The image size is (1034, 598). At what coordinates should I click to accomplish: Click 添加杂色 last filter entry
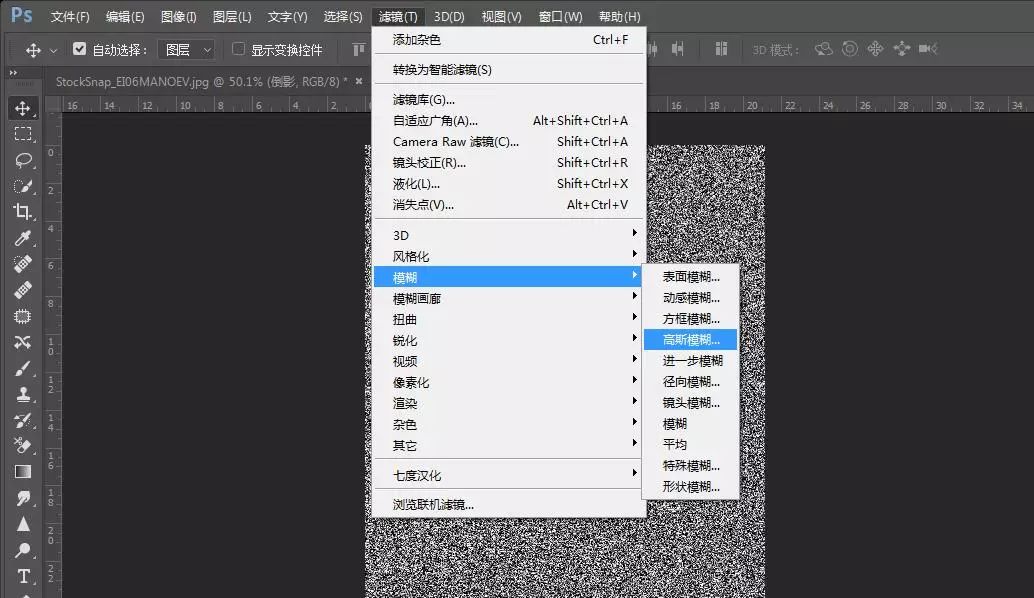coord(509,40)
